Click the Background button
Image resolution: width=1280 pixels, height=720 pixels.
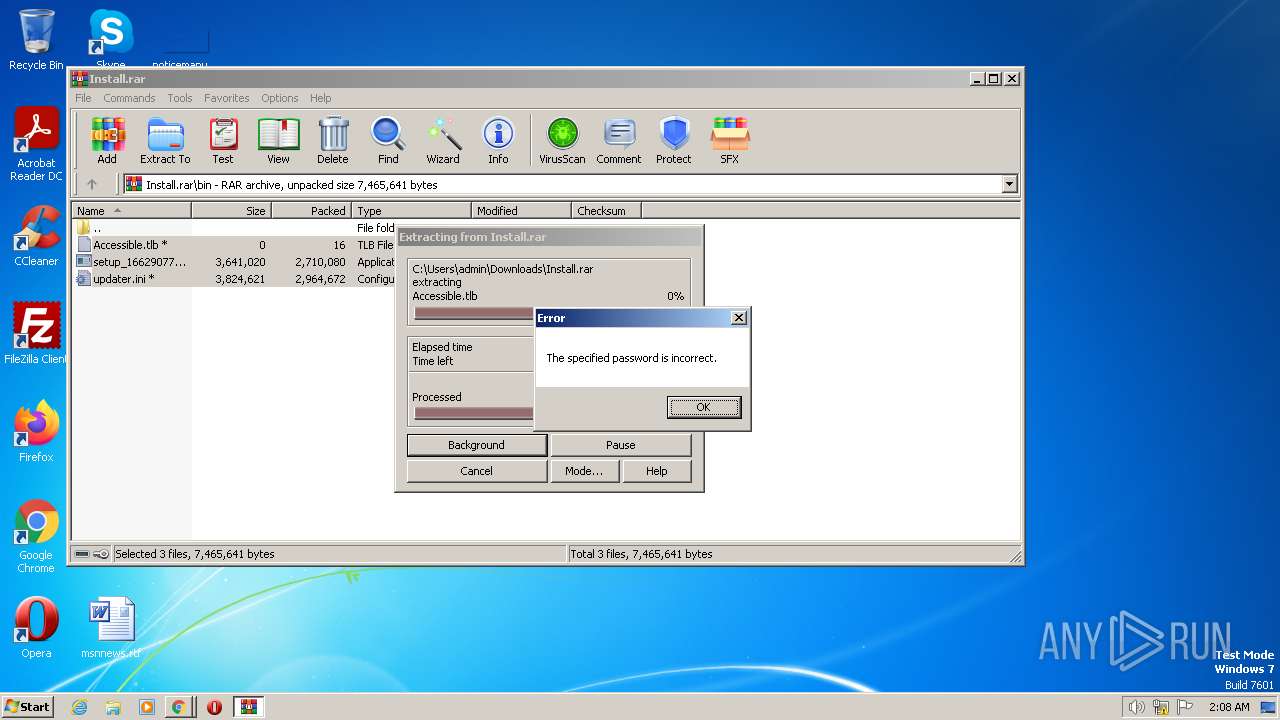pos(476,445)
